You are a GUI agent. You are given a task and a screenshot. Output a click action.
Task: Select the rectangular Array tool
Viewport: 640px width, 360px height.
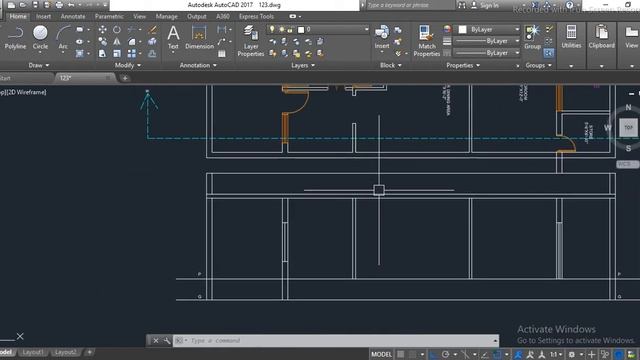pyautogui.click(x=131, y=53)
